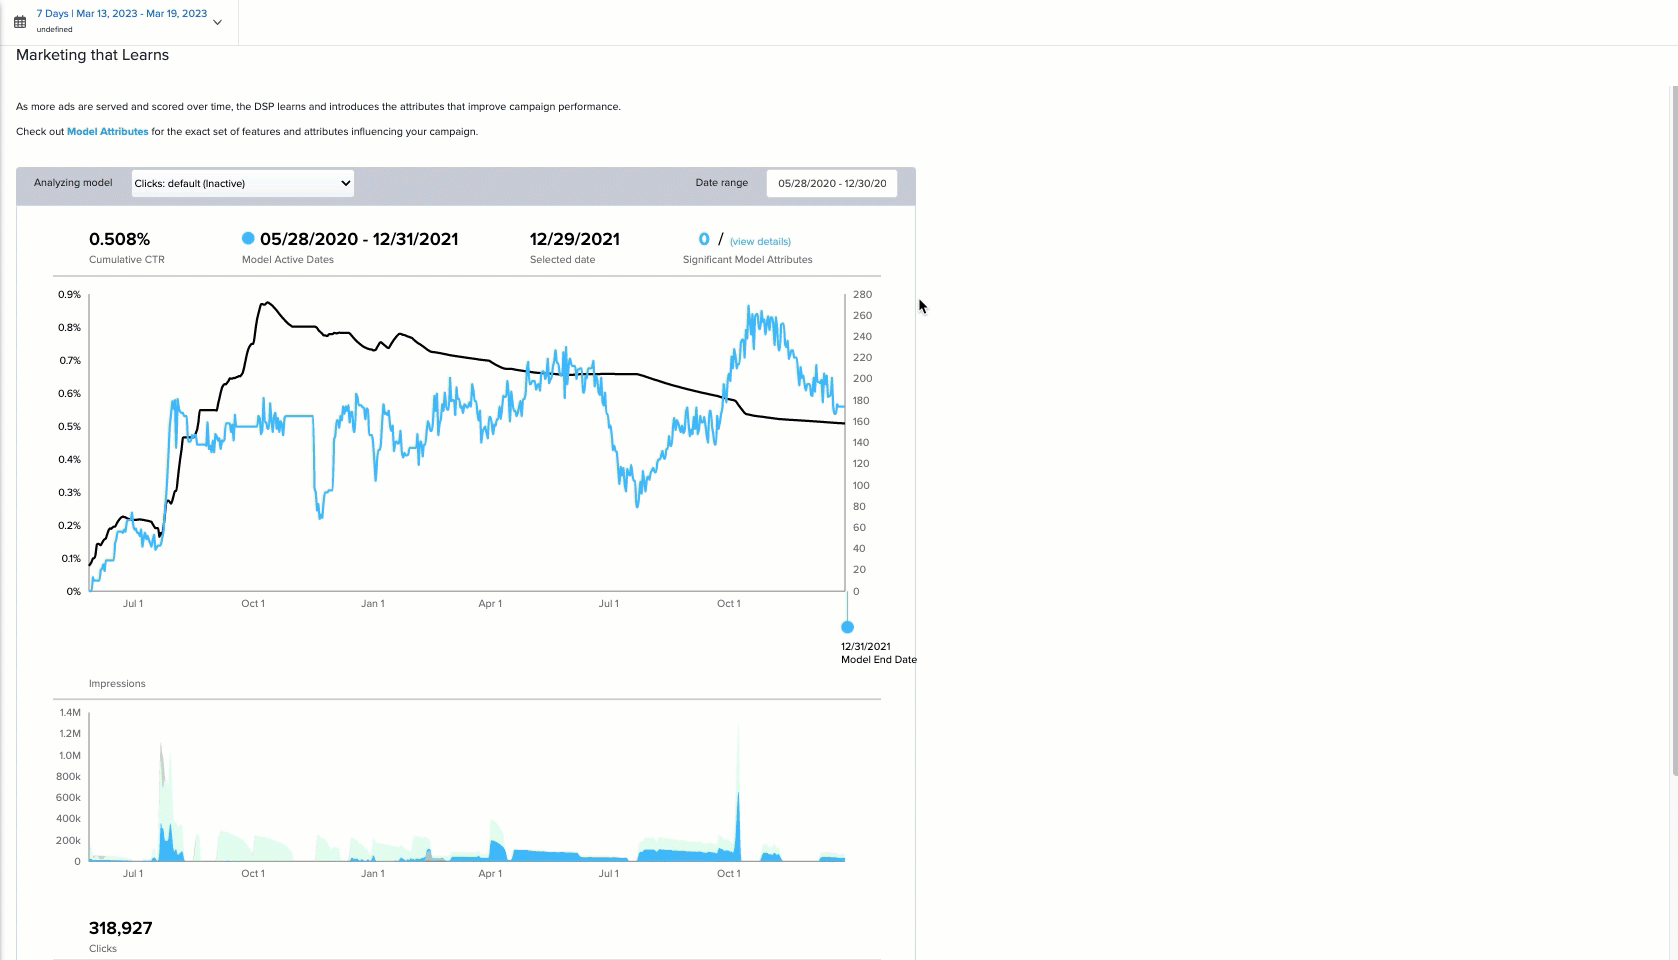This screenshot has width=1678, height=960.
Task: Open the view details link
Action: point(760,242)
